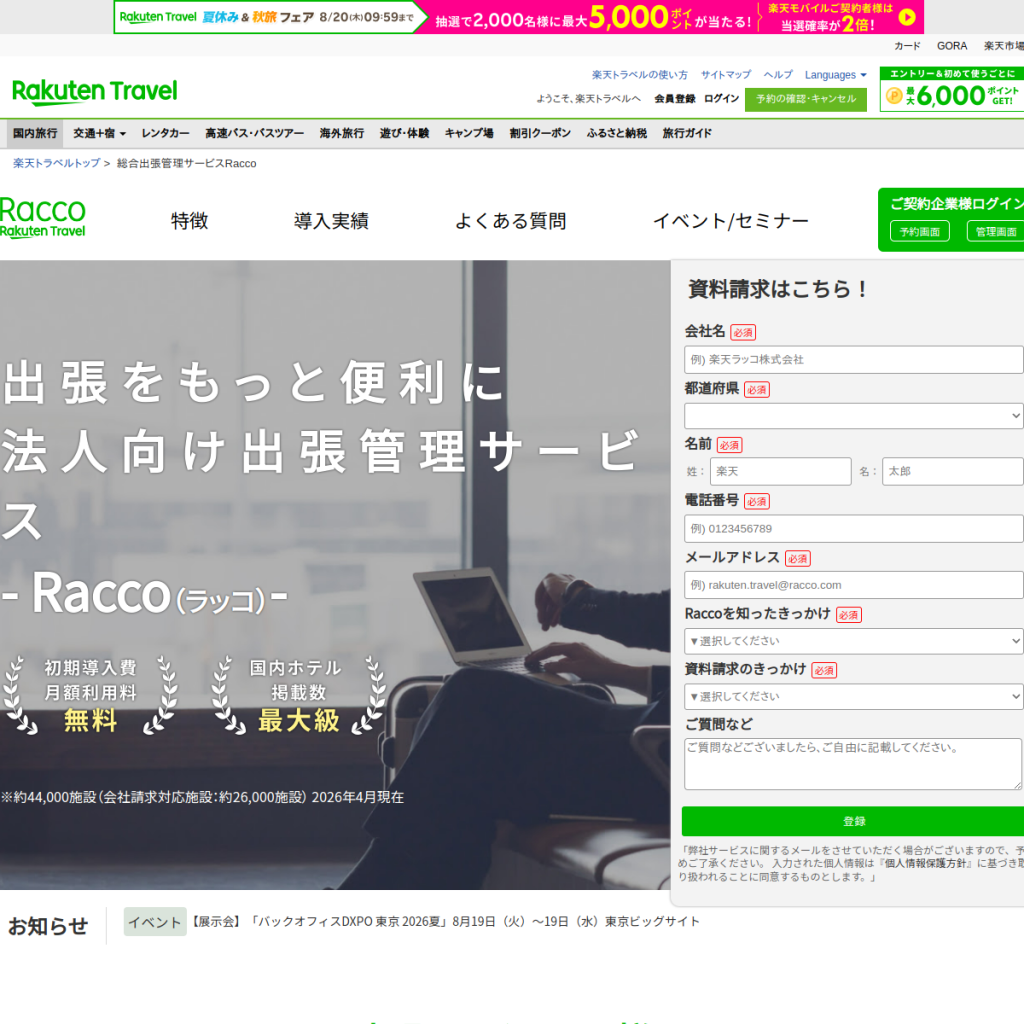Viewport: 1024px width, 1024px height.
Task: Click the play arrow icon in top banner
Action: coord(906,17)
